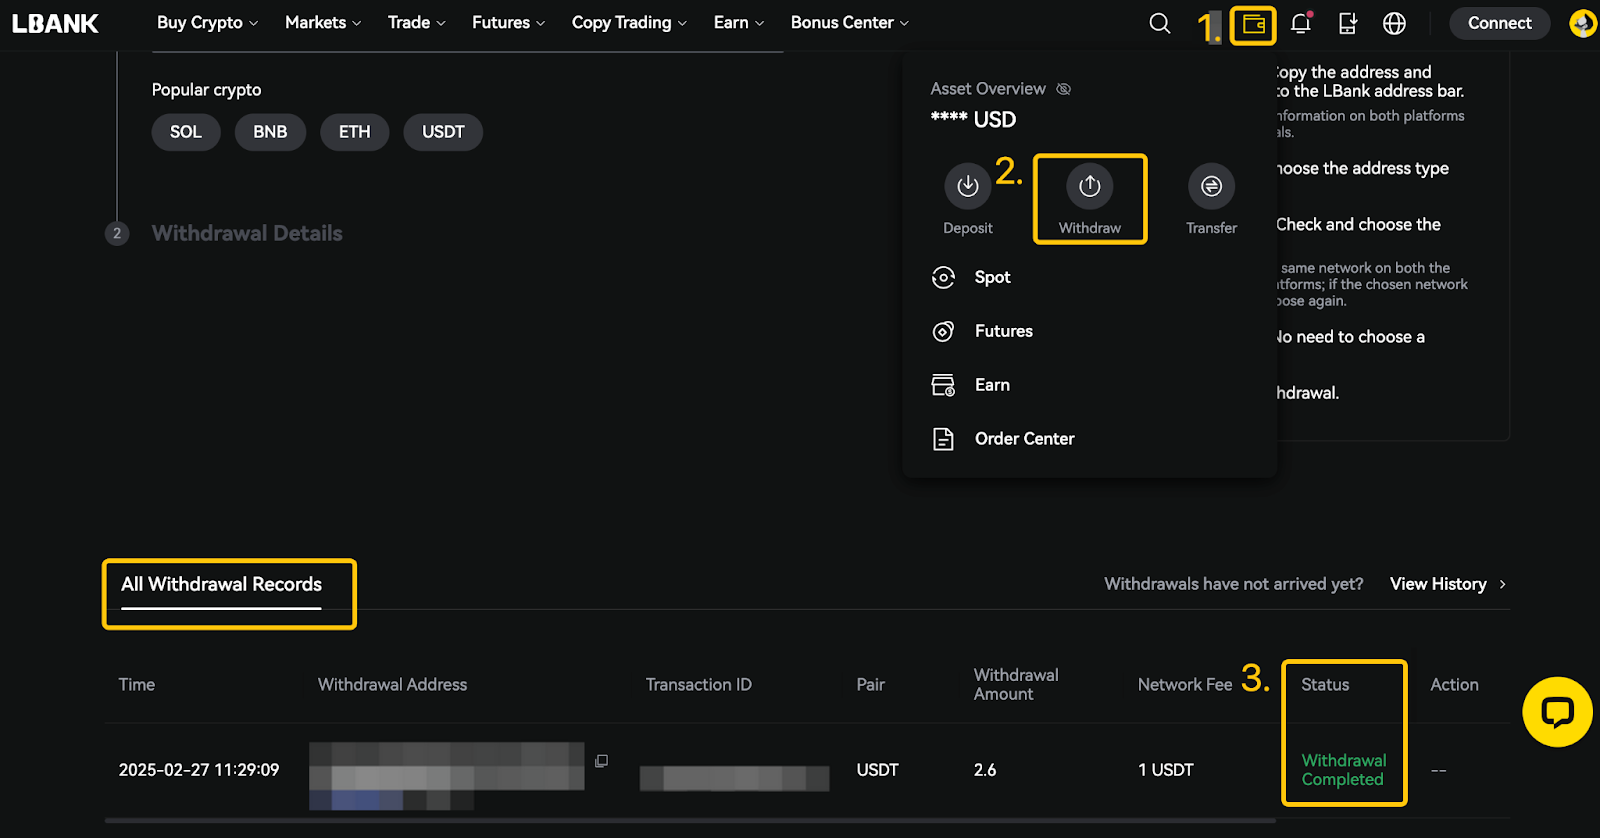Expand the Earn top navigation menu

pos(738,23)
